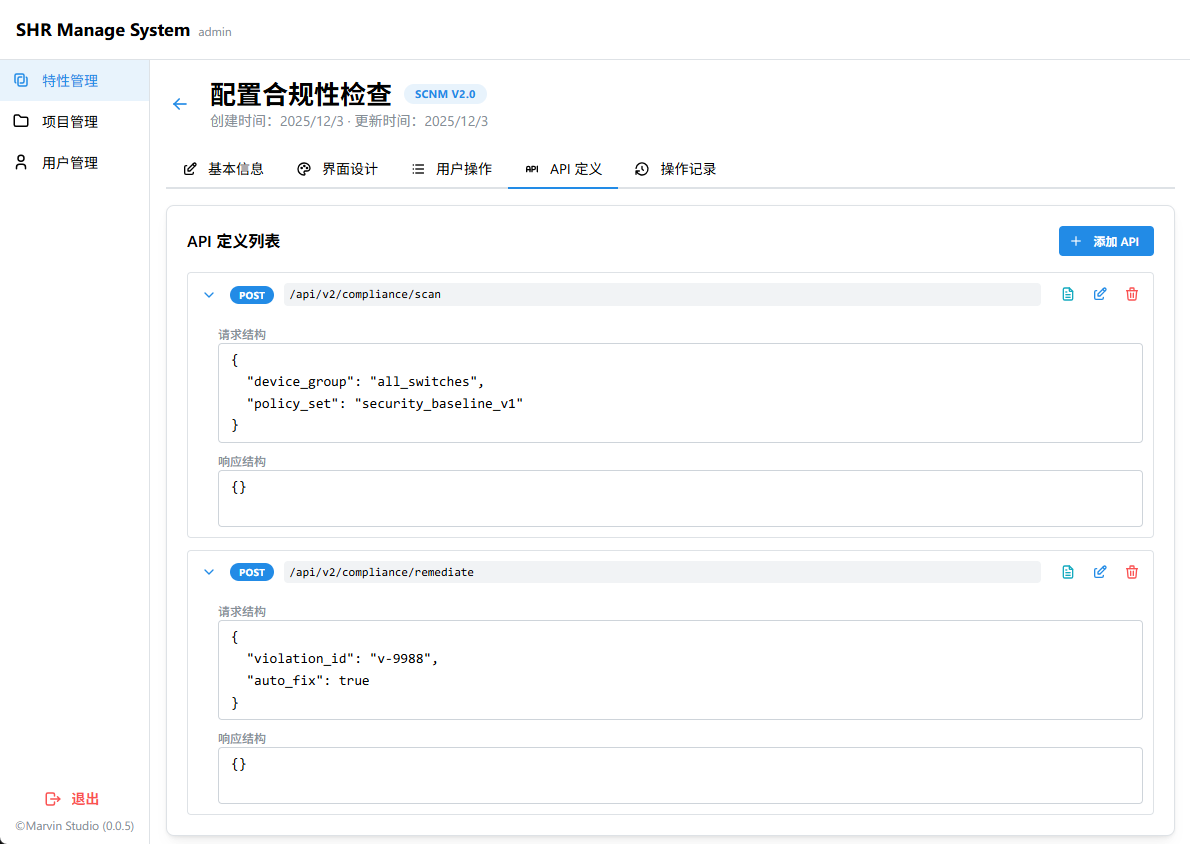
Task: Go to the 用户操作 tab
Action: click(452, 169)
